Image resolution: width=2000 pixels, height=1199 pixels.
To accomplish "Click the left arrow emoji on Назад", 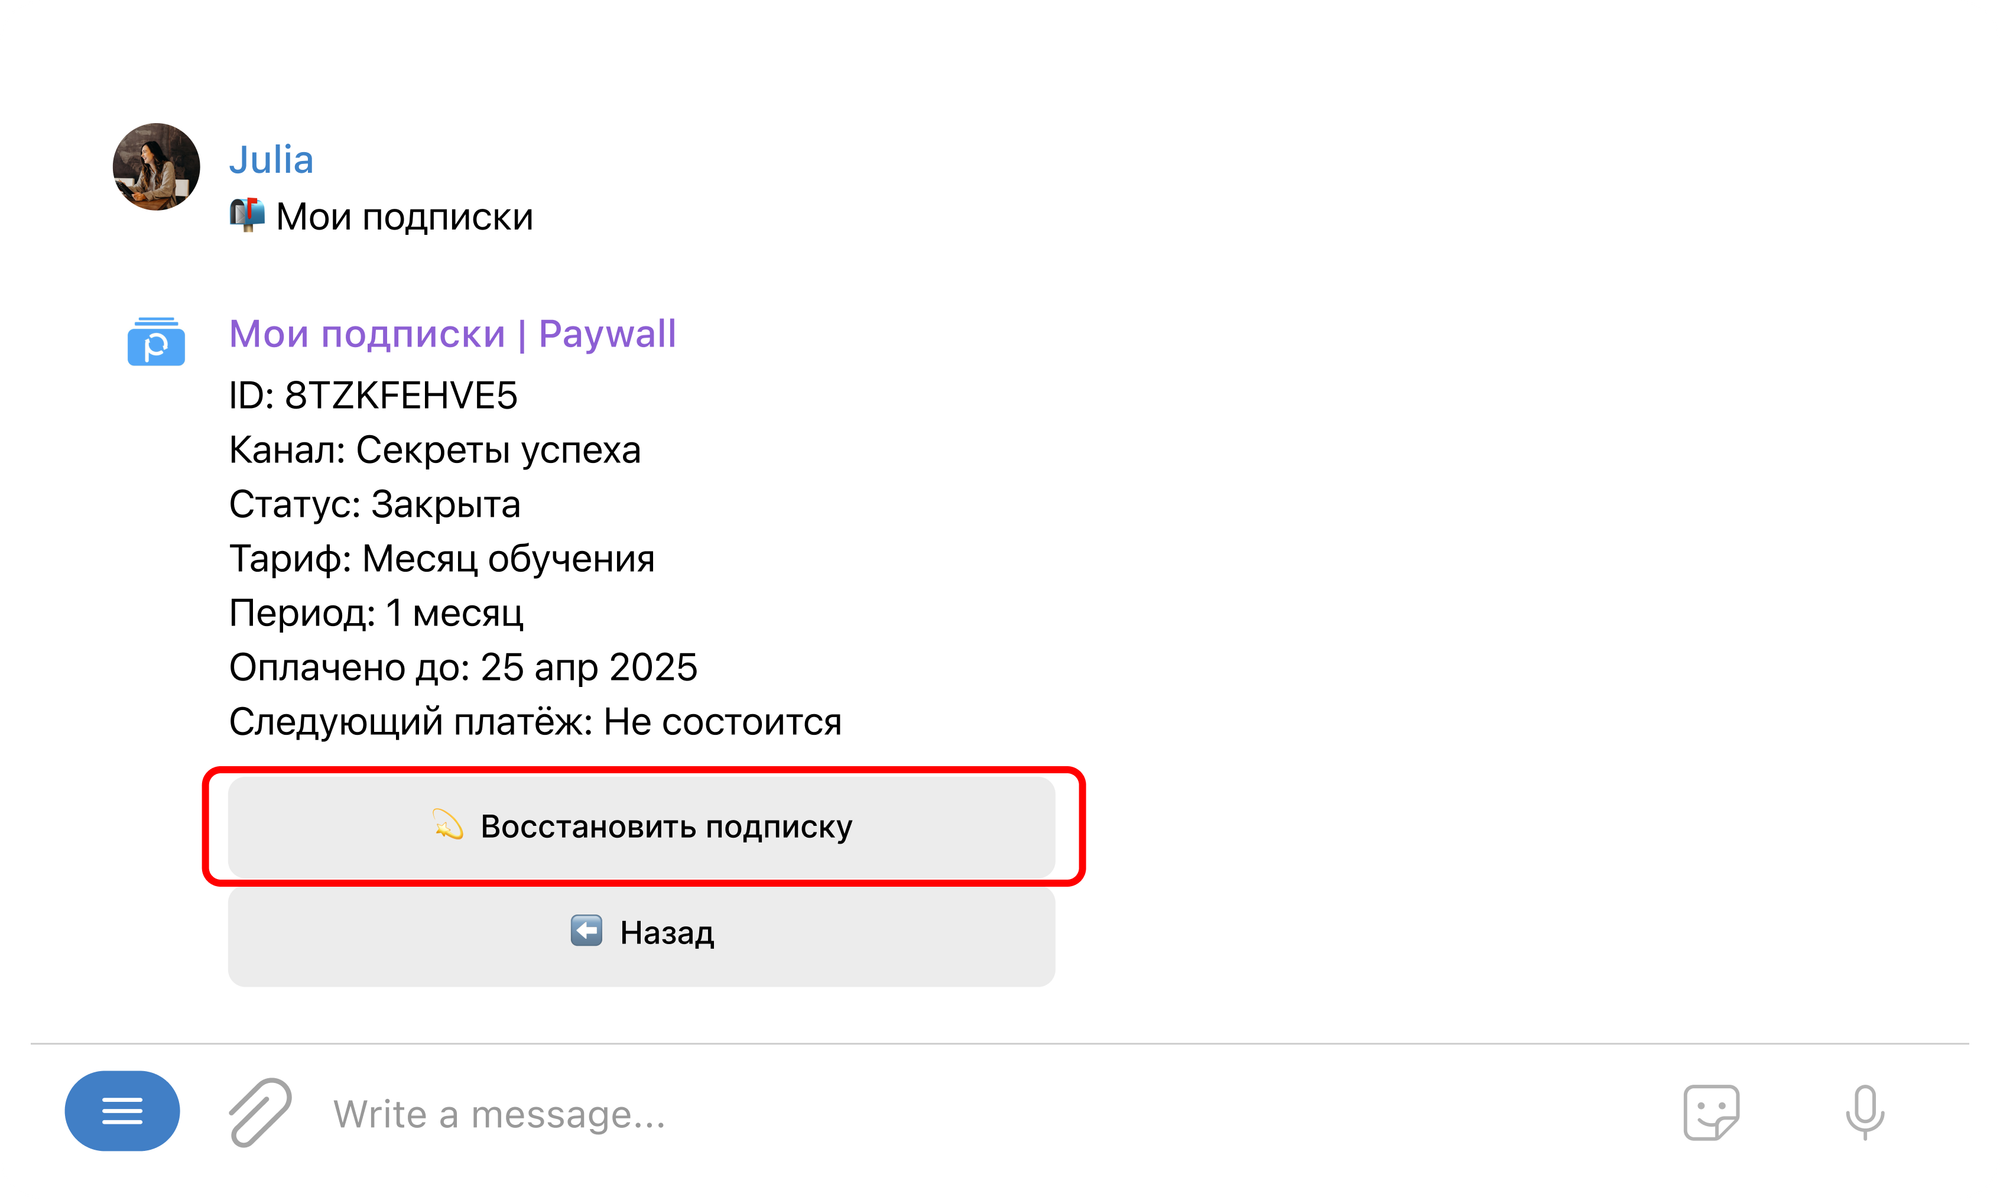I will point(586,931).
